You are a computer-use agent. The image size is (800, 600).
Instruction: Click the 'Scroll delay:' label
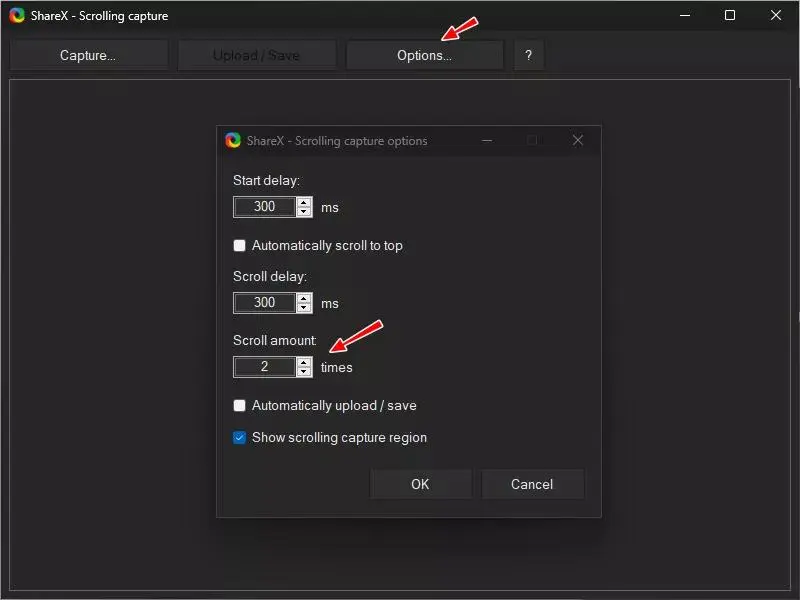[x=270, y=277]
